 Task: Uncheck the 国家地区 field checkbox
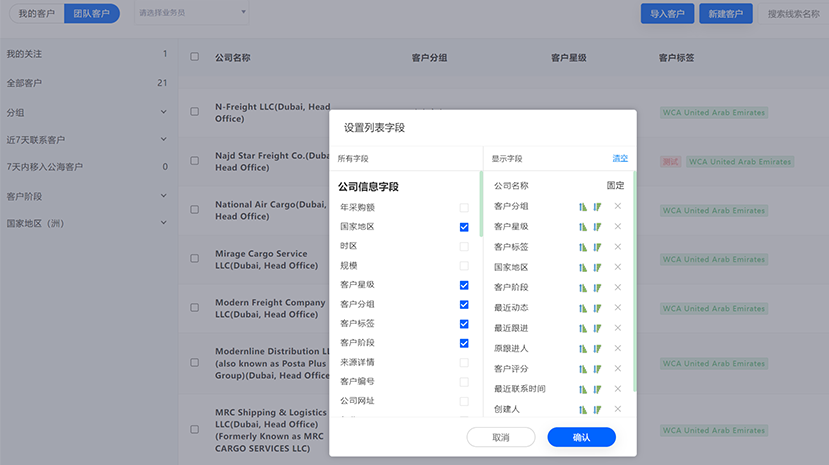(464, 227)
